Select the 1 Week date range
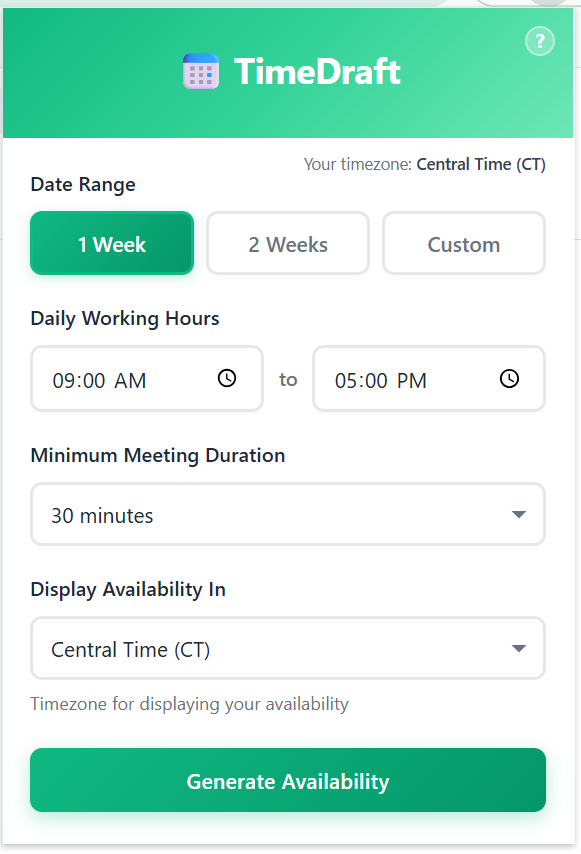 pyautogui.click(x=111, y=243)
